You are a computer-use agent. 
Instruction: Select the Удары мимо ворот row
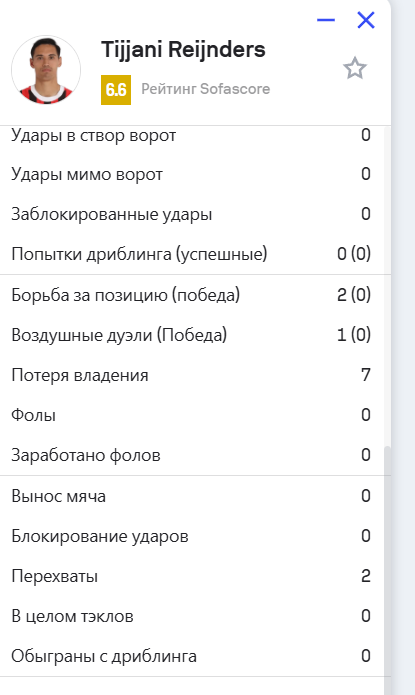click(x=191, y=174)
